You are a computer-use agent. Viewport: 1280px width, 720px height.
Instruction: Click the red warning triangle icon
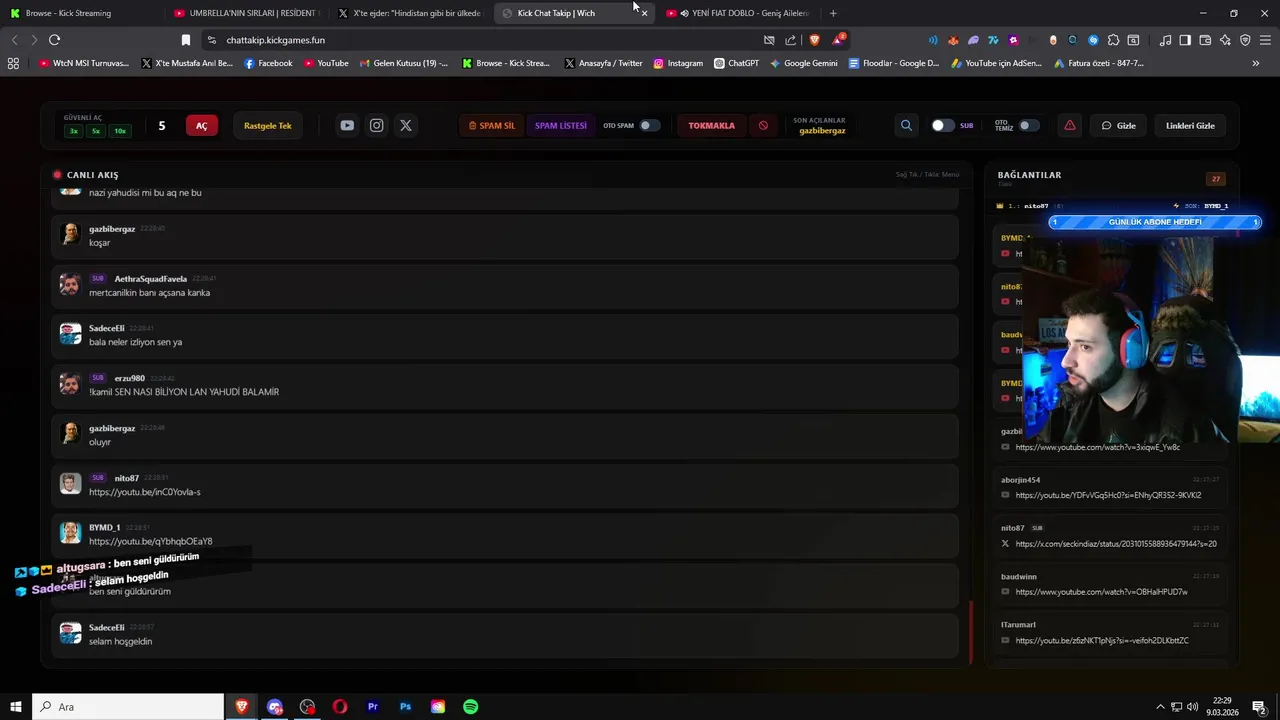(1070, 125)
